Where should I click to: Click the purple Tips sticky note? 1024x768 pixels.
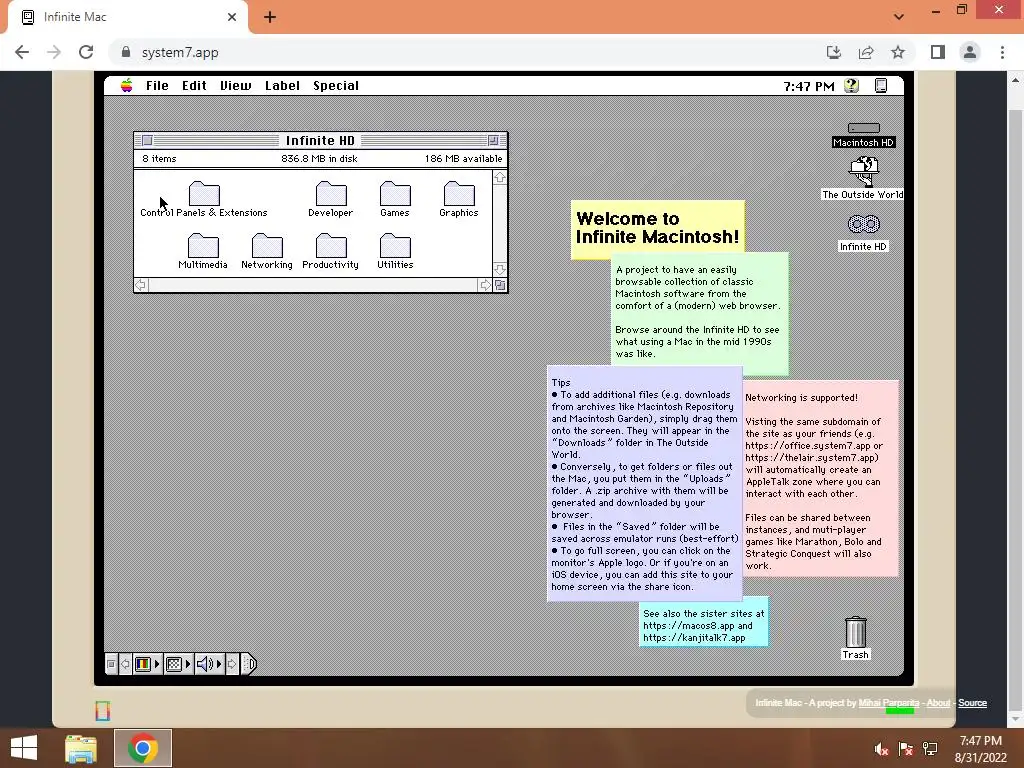(645, 483)
